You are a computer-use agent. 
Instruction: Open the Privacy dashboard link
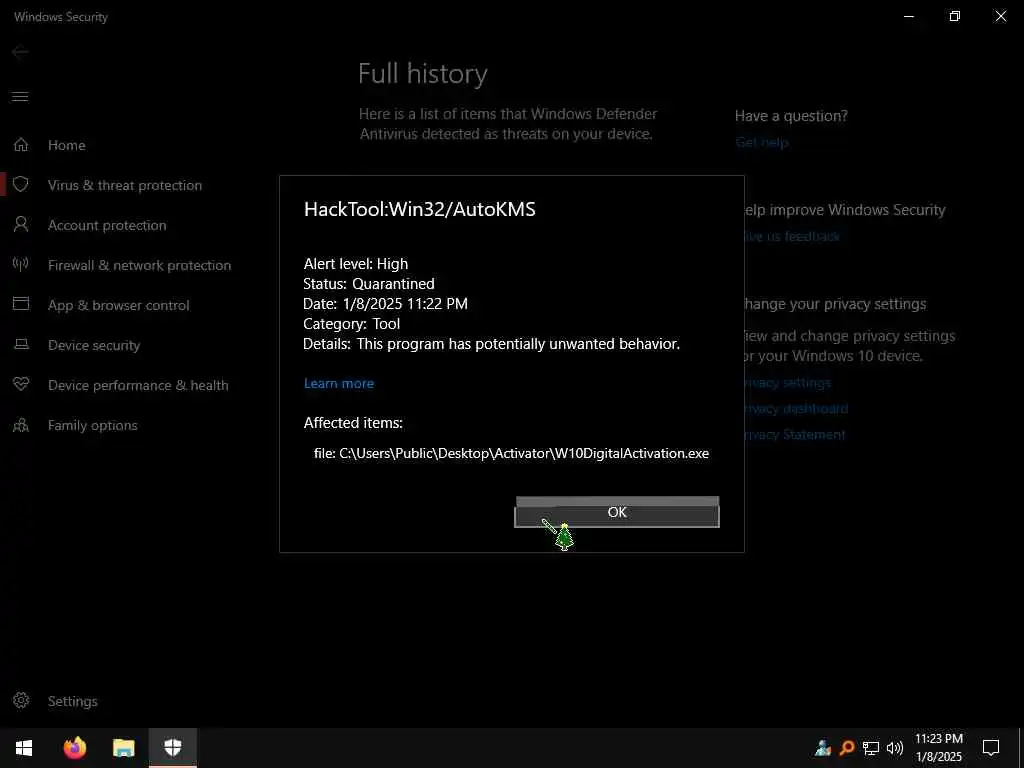pyautogui.click(x=795, y=409)
